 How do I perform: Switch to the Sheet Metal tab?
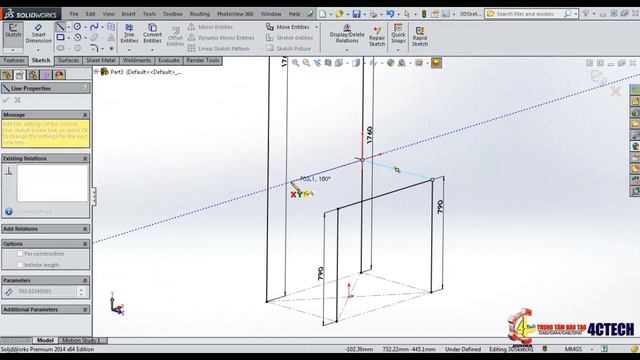point(100,60)
